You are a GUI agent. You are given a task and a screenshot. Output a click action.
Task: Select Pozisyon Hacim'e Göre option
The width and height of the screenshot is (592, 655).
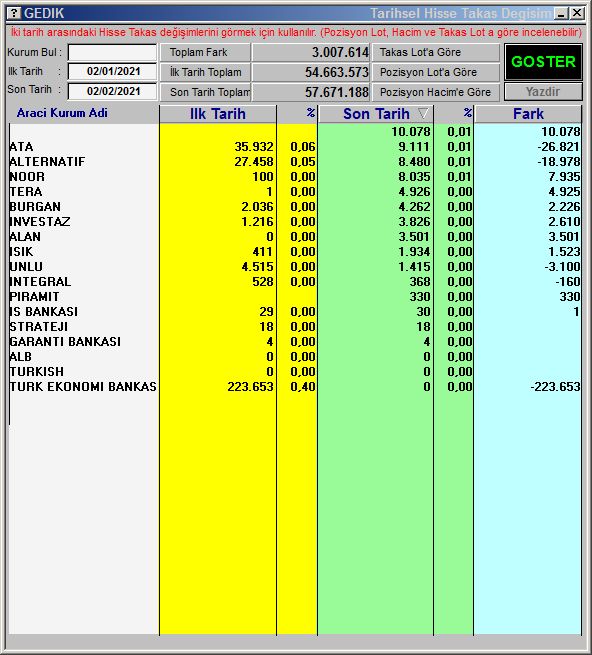436,92
